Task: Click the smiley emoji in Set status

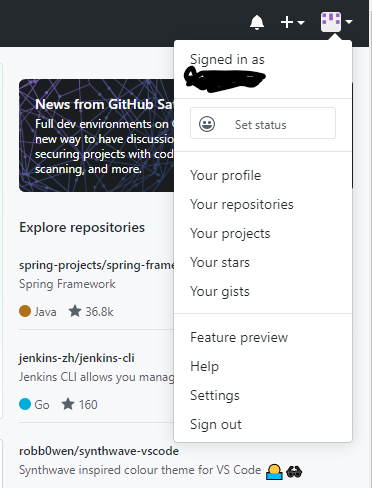Action: click(207, 124)
